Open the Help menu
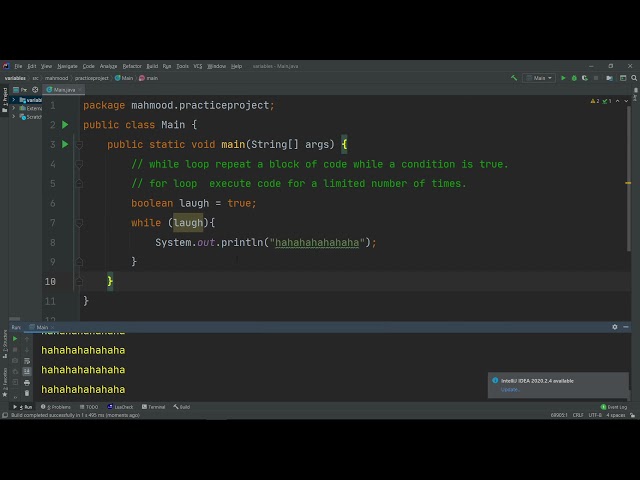Screen dimensions: 640x480 pos(236,66)
